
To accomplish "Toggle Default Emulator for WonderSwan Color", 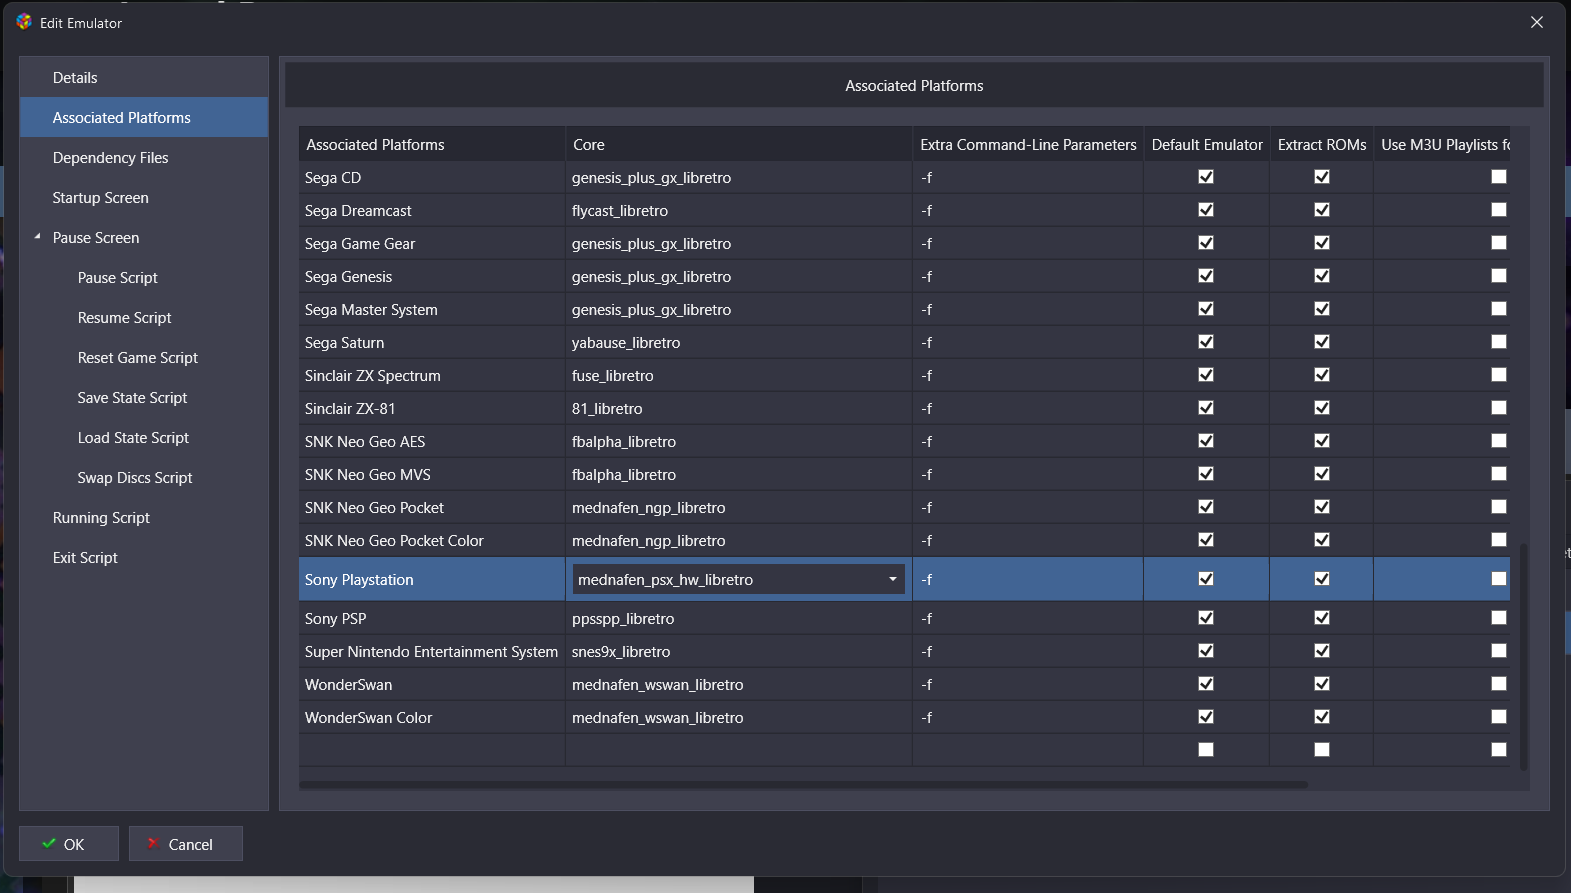I will coord(1206,717).
